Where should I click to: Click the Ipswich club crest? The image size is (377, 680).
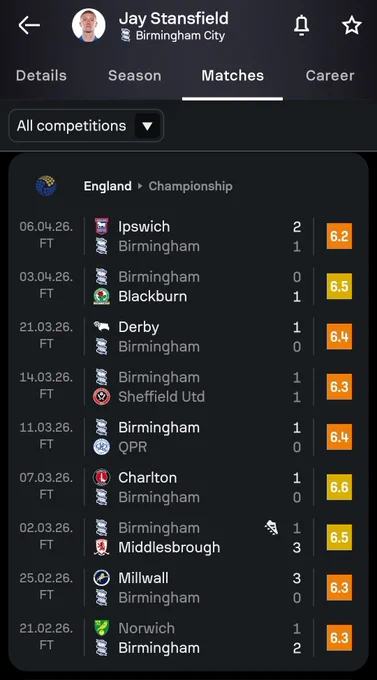click(102, 226)
